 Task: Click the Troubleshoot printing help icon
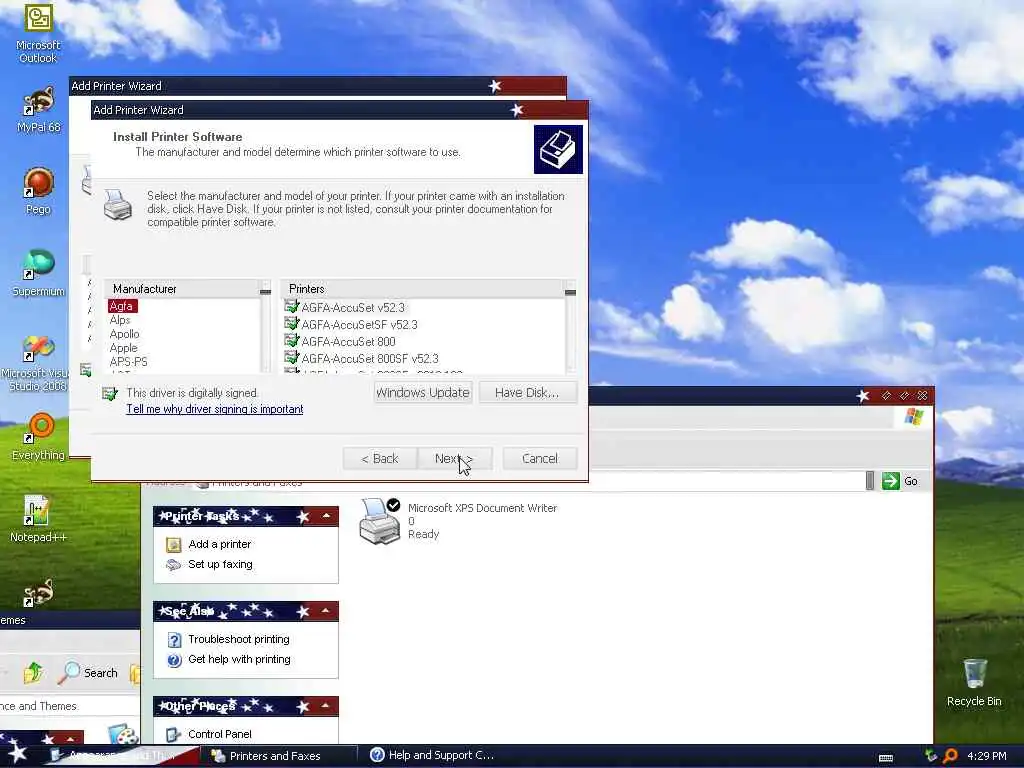pos(174,640)
